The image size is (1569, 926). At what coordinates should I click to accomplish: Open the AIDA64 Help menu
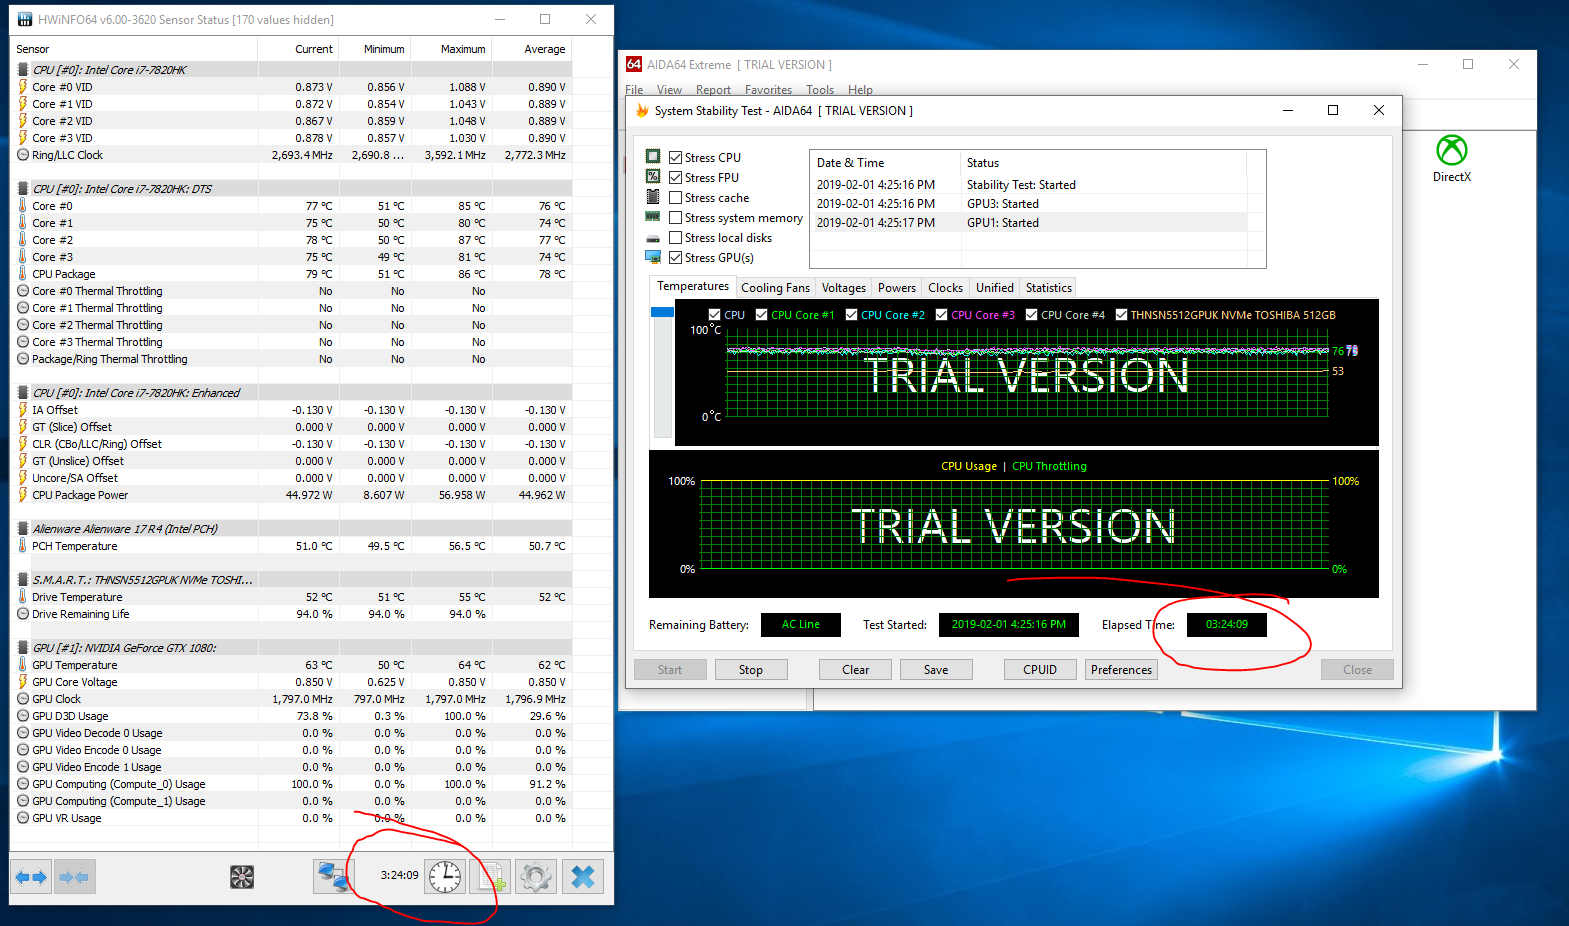(860, 90)
